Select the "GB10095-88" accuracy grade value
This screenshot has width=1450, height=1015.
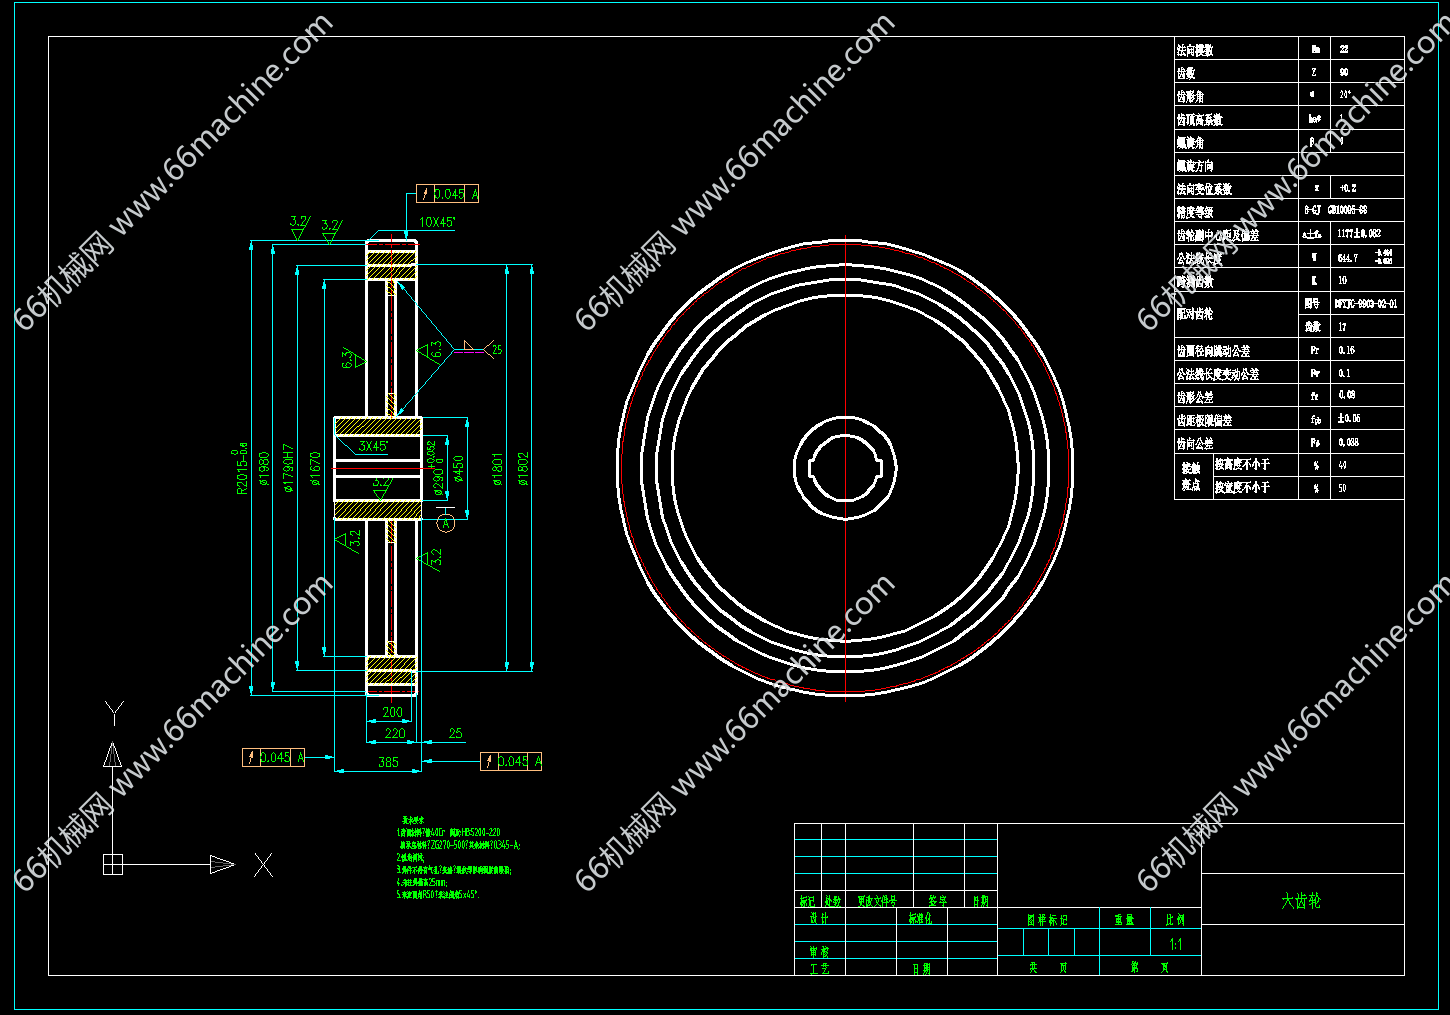(1347, 210)
